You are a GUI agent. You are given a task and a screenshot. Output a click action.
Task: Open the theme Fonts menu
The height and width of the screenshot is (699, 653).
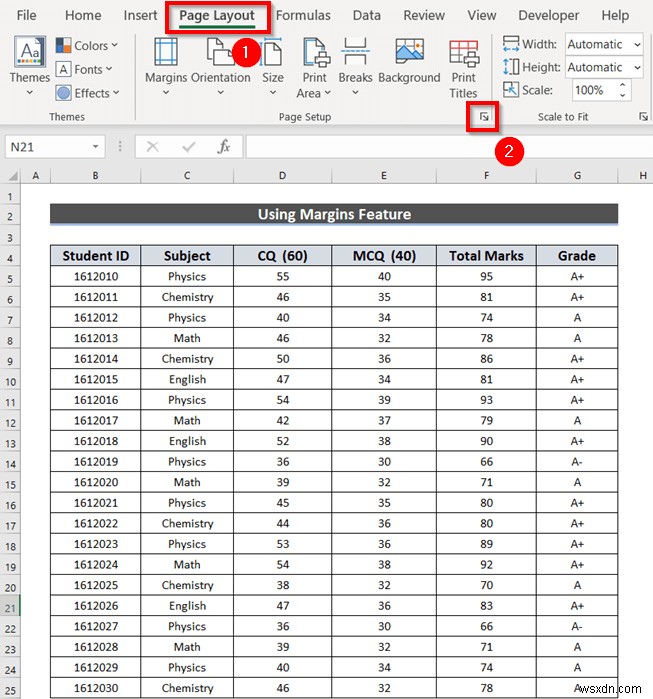coord(84,70)
